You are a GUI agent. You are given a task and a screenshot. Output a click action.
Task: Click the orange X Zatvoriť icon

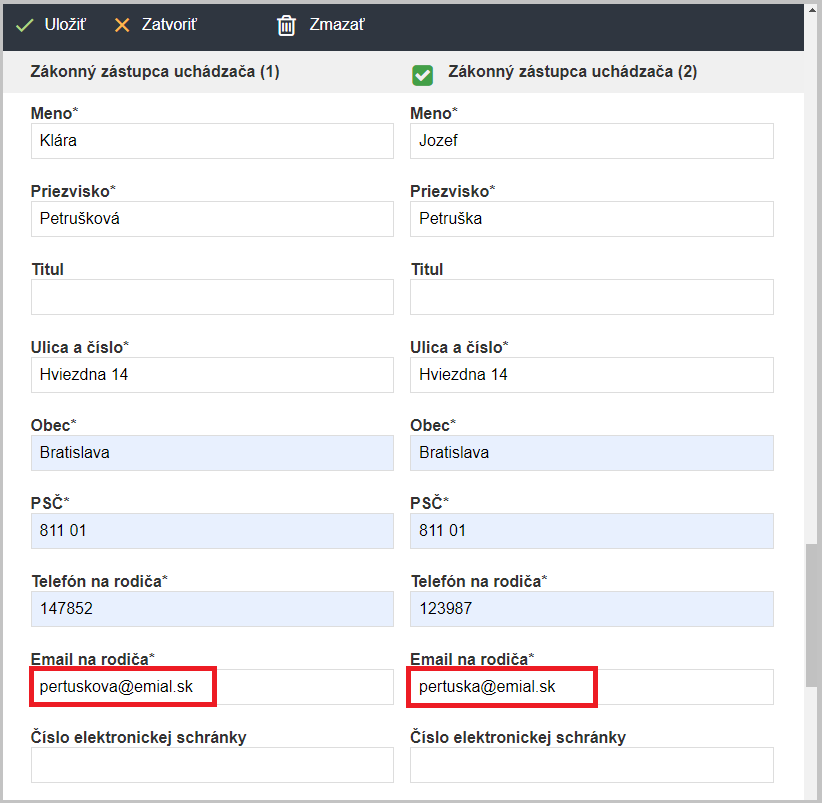pos(122,25)
